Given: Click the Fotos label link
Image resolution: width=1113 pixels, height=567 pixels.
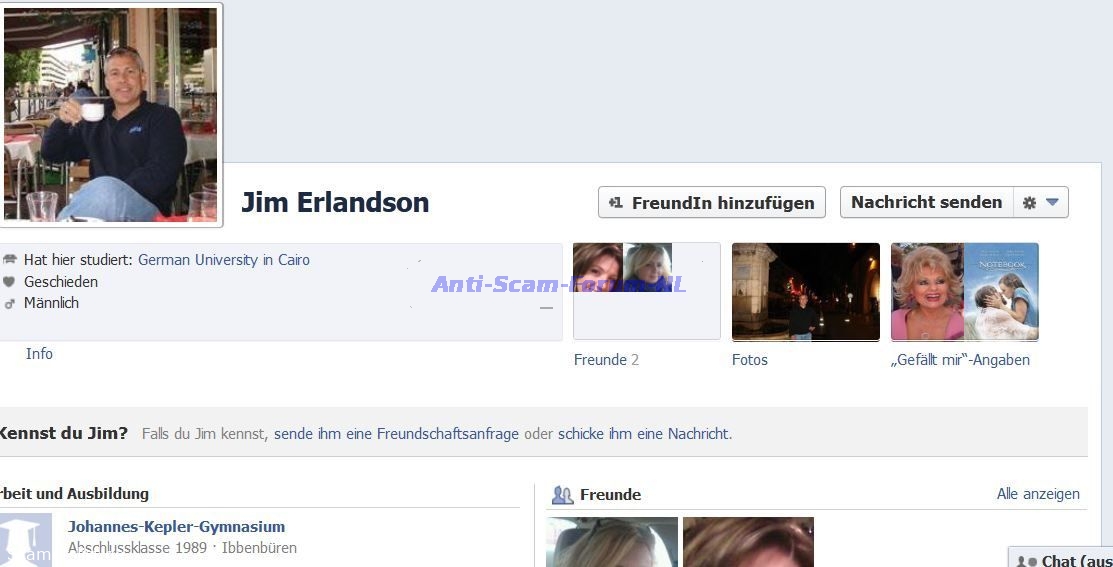Looking at the screenshot, I should tap(749, 360).
